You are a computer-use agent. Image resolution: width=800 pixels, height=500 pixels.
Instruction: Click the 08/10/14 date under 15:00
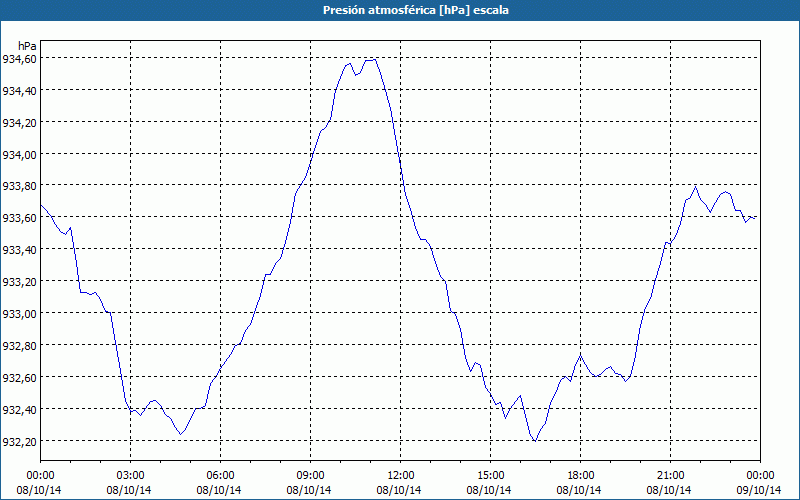489,490
